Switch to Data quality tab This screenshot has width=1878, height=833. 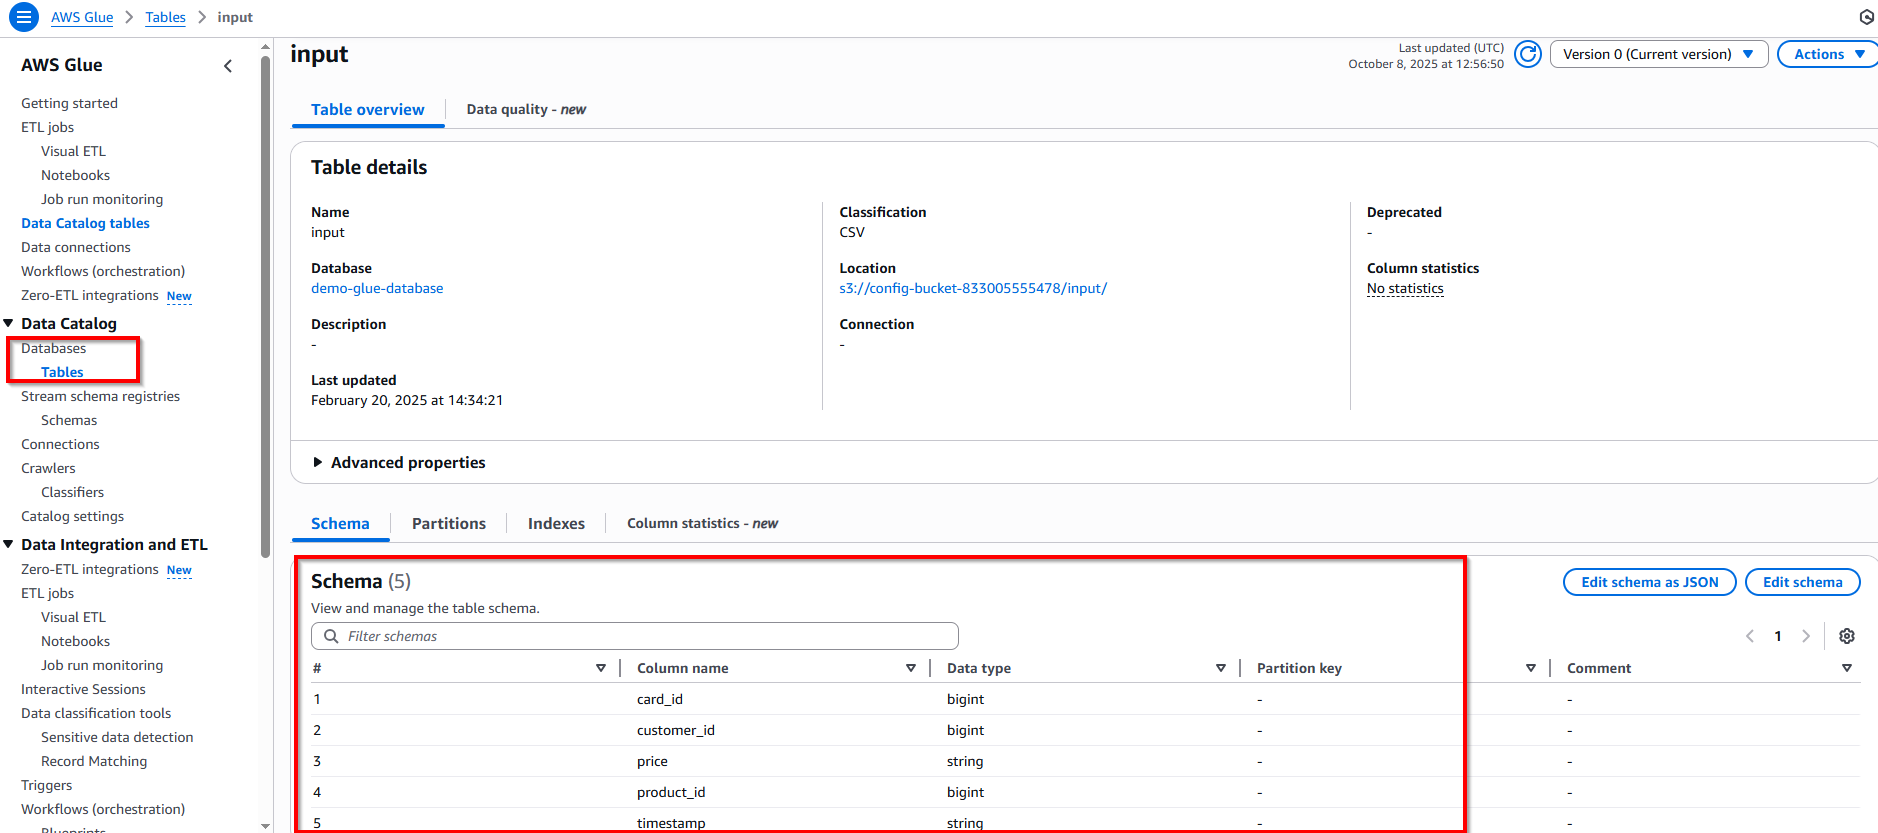(526, 109)
